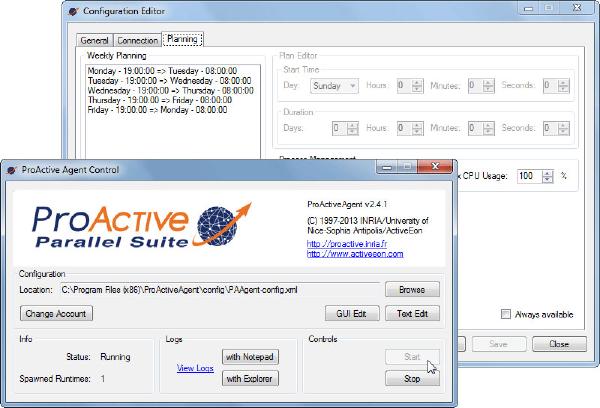Open the Connection tab
Viewport: 600px width, 408px height.
pyautogui.click(x=137, y=40)
